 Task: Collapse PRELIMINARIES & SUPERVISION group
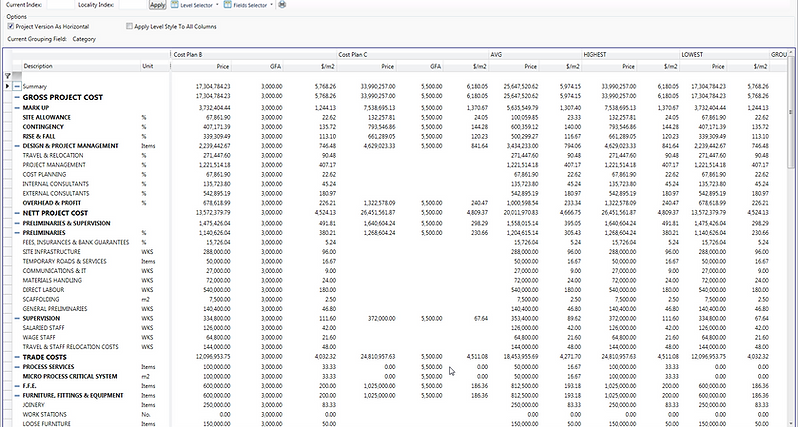tap(17, 223)
